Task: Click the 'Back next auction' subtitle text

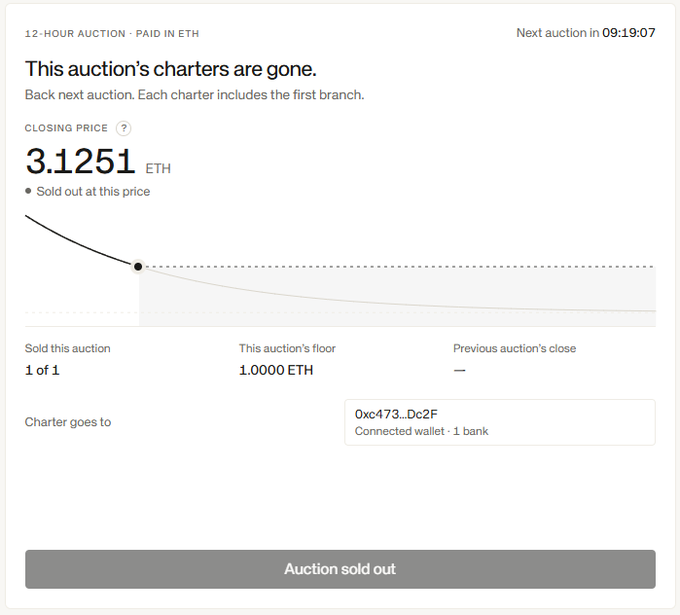Action: point(194,95)
